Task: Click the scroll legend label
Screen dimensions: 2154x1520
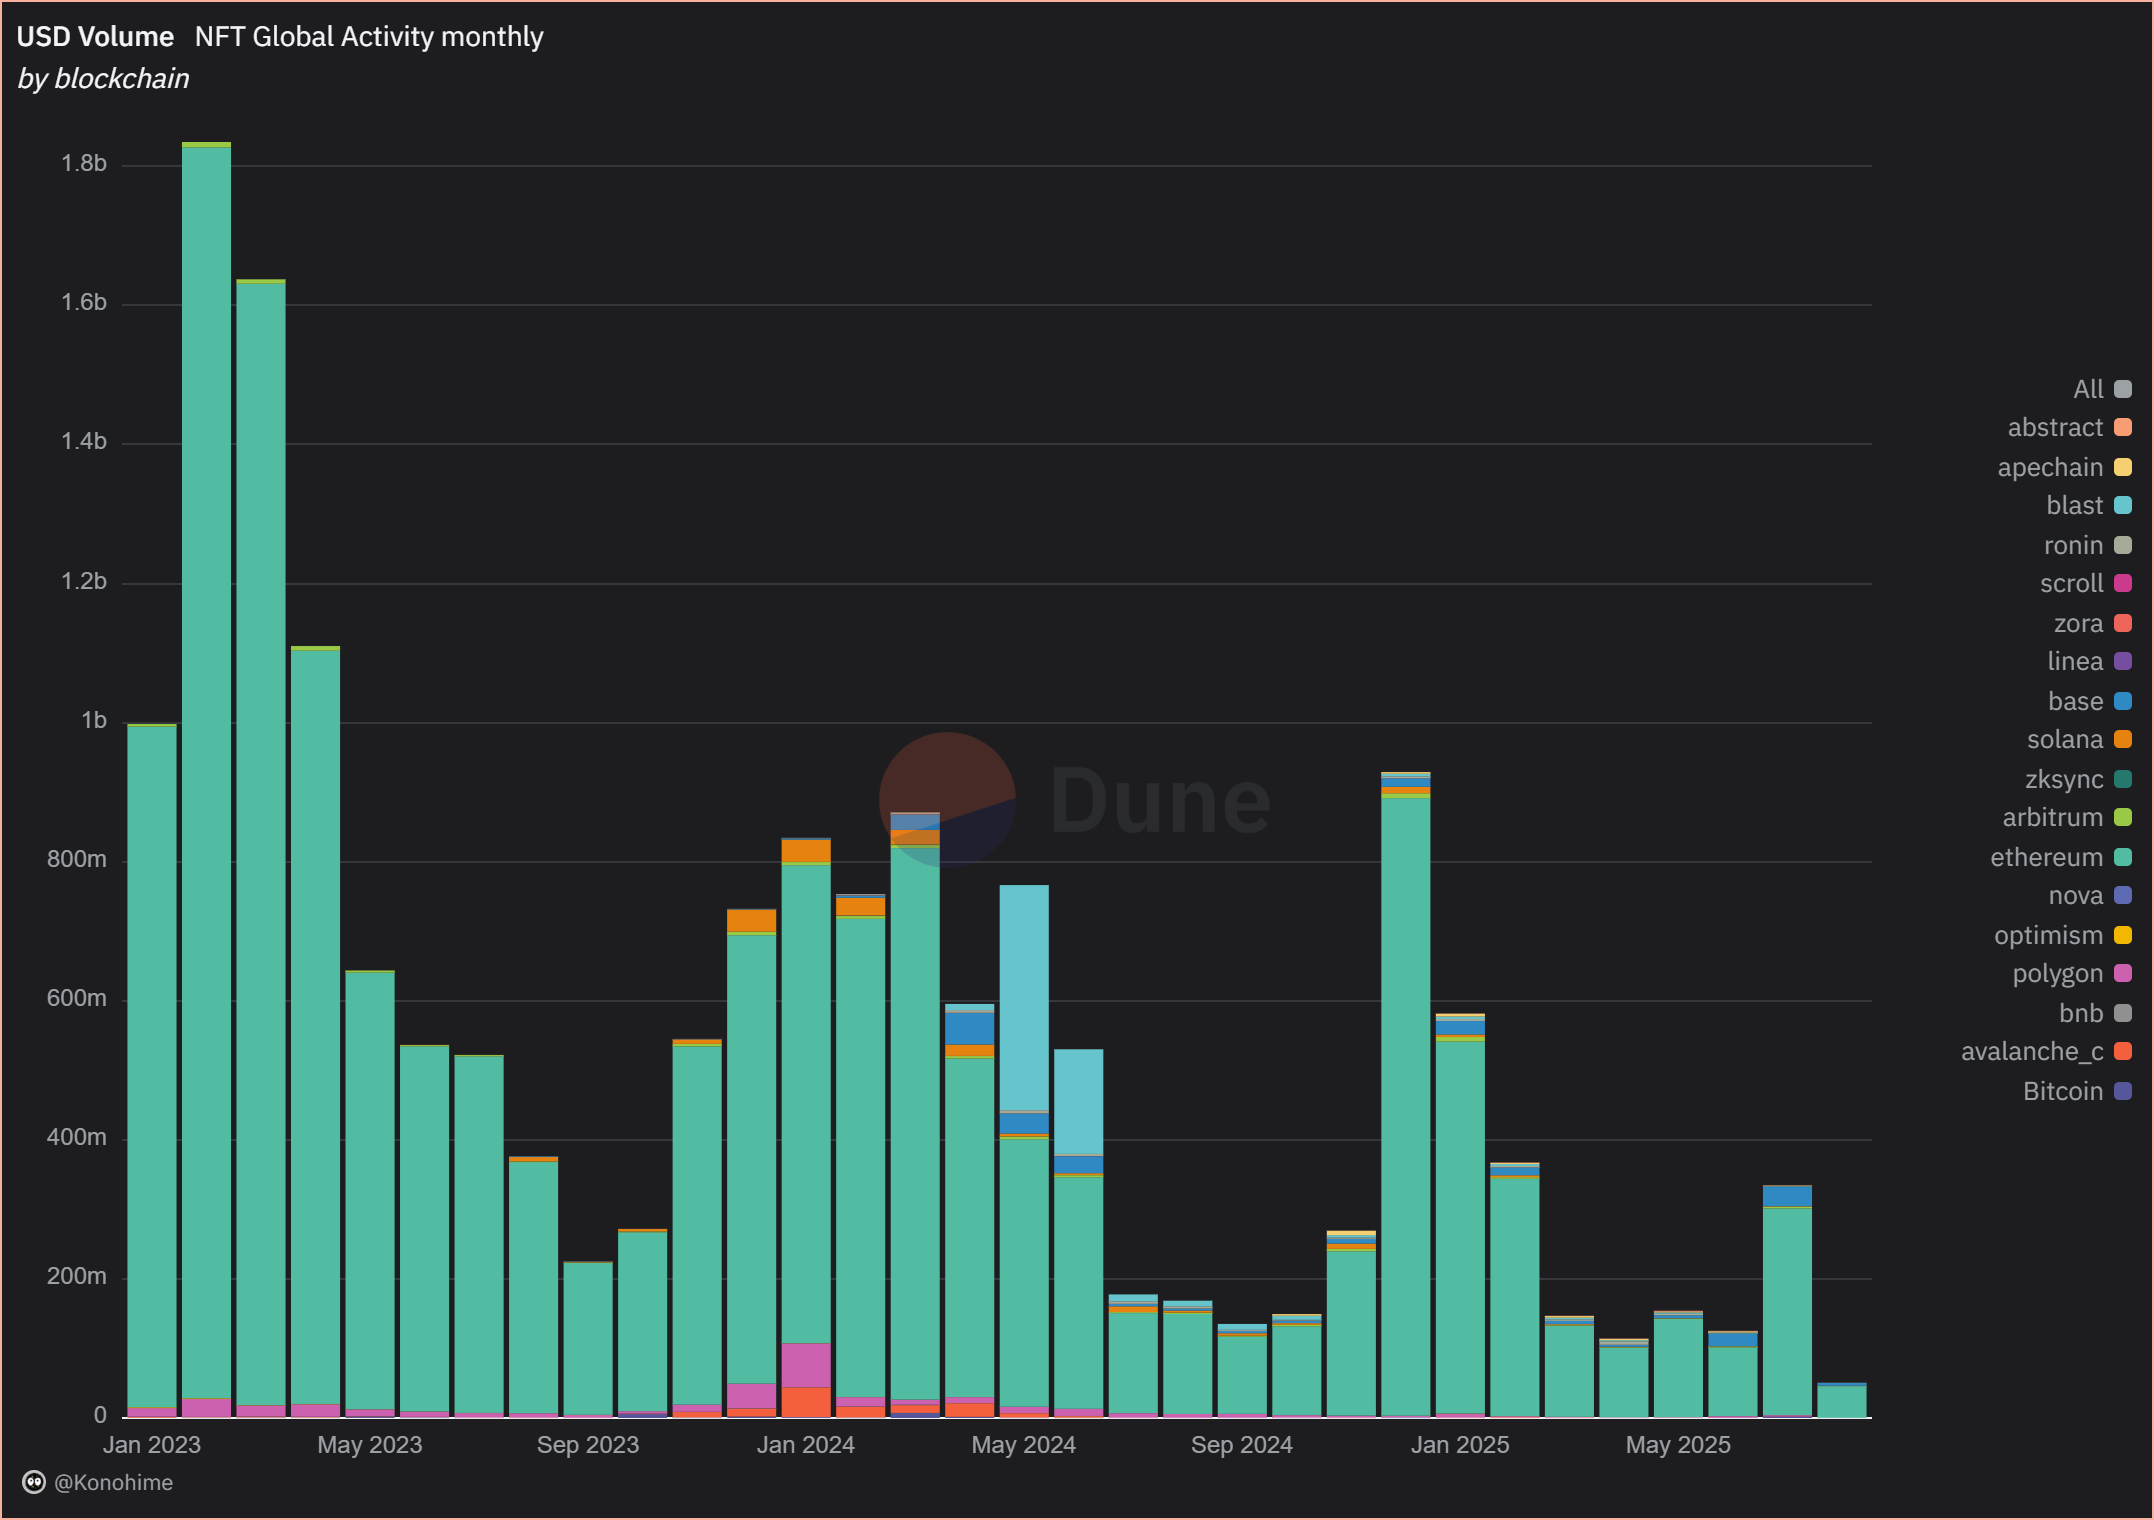Action: pos(2073,584)
